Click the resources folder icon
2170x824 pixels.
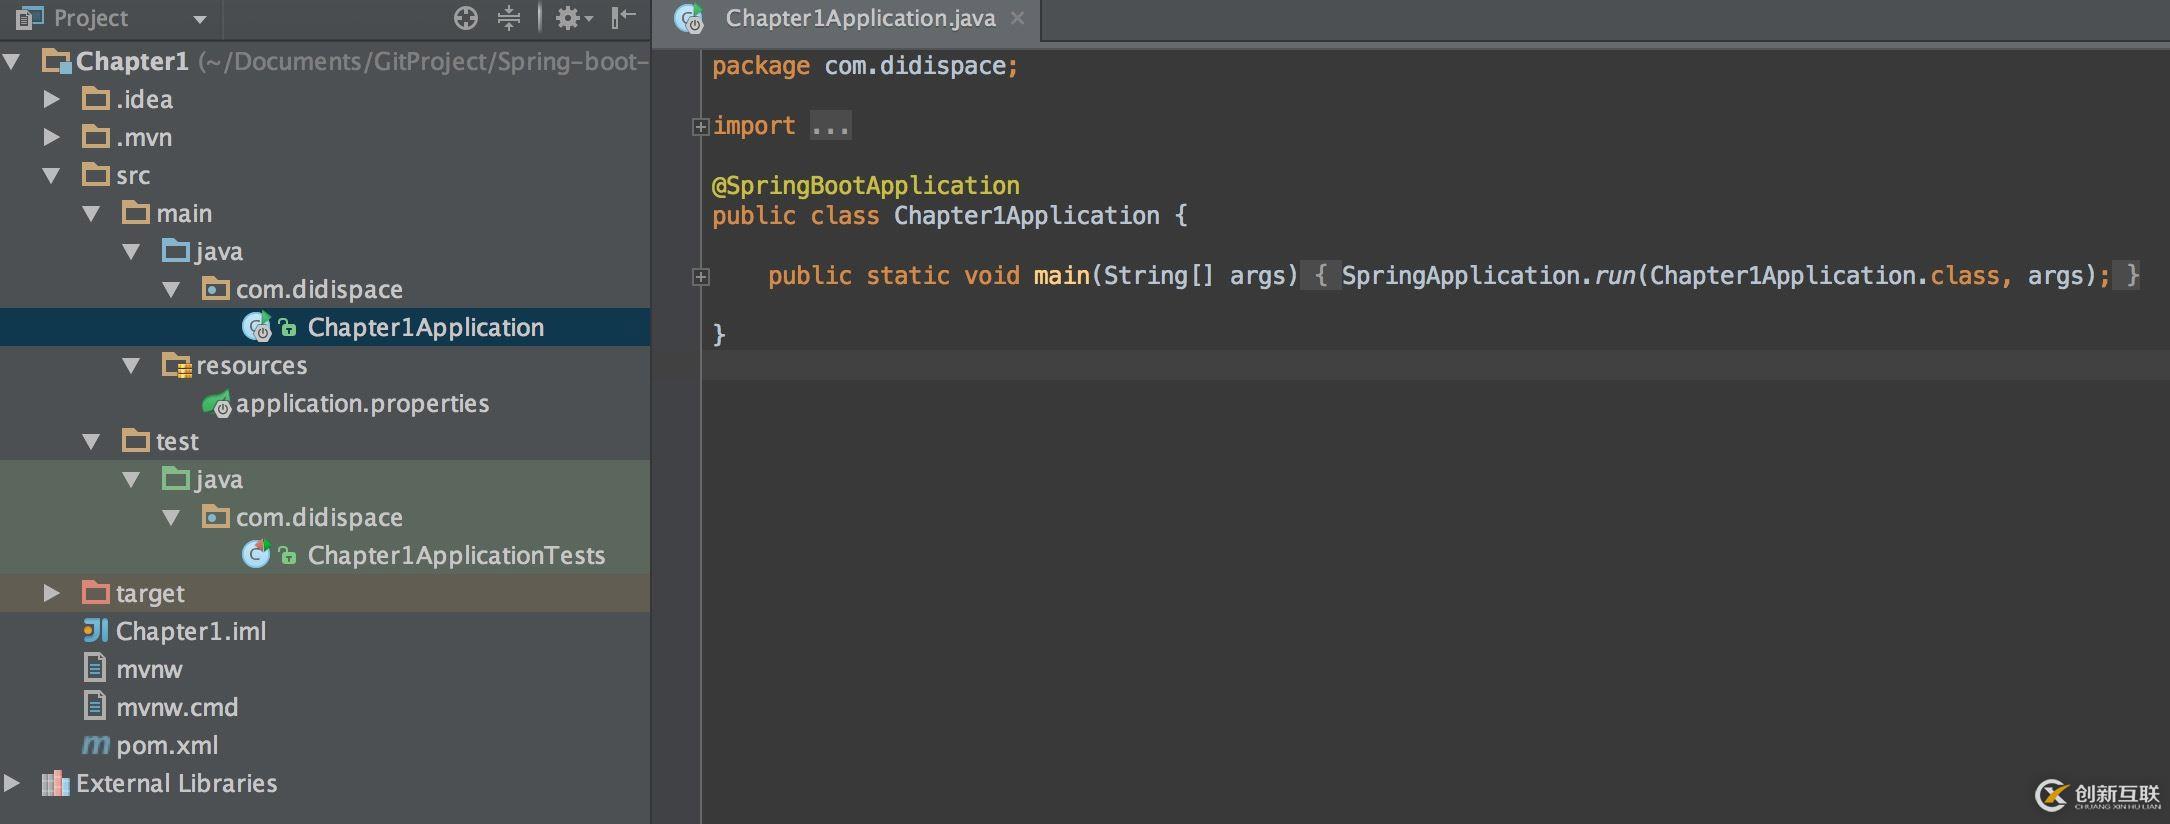177,366
